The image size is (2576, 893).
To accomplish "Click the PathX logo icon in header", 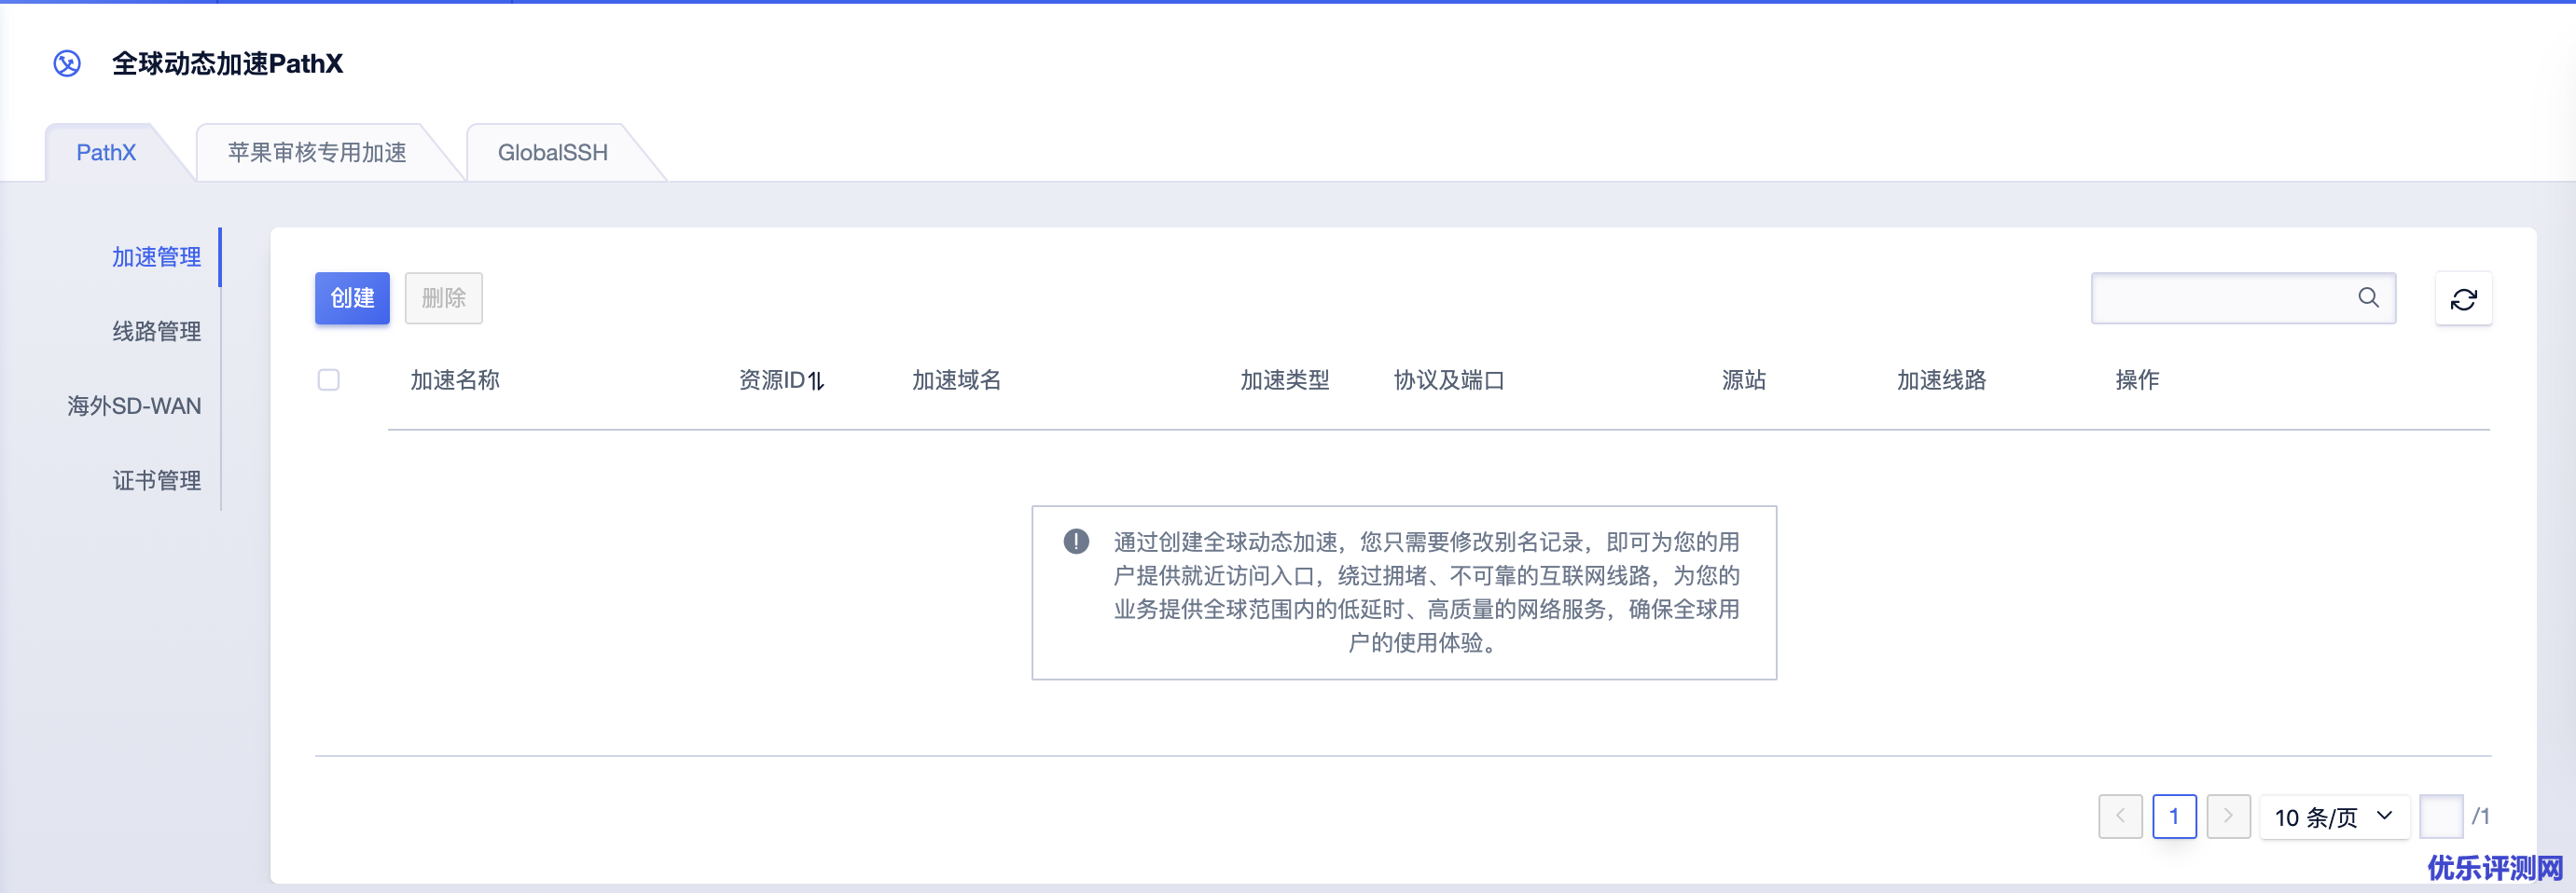I will tap(67, 64).
